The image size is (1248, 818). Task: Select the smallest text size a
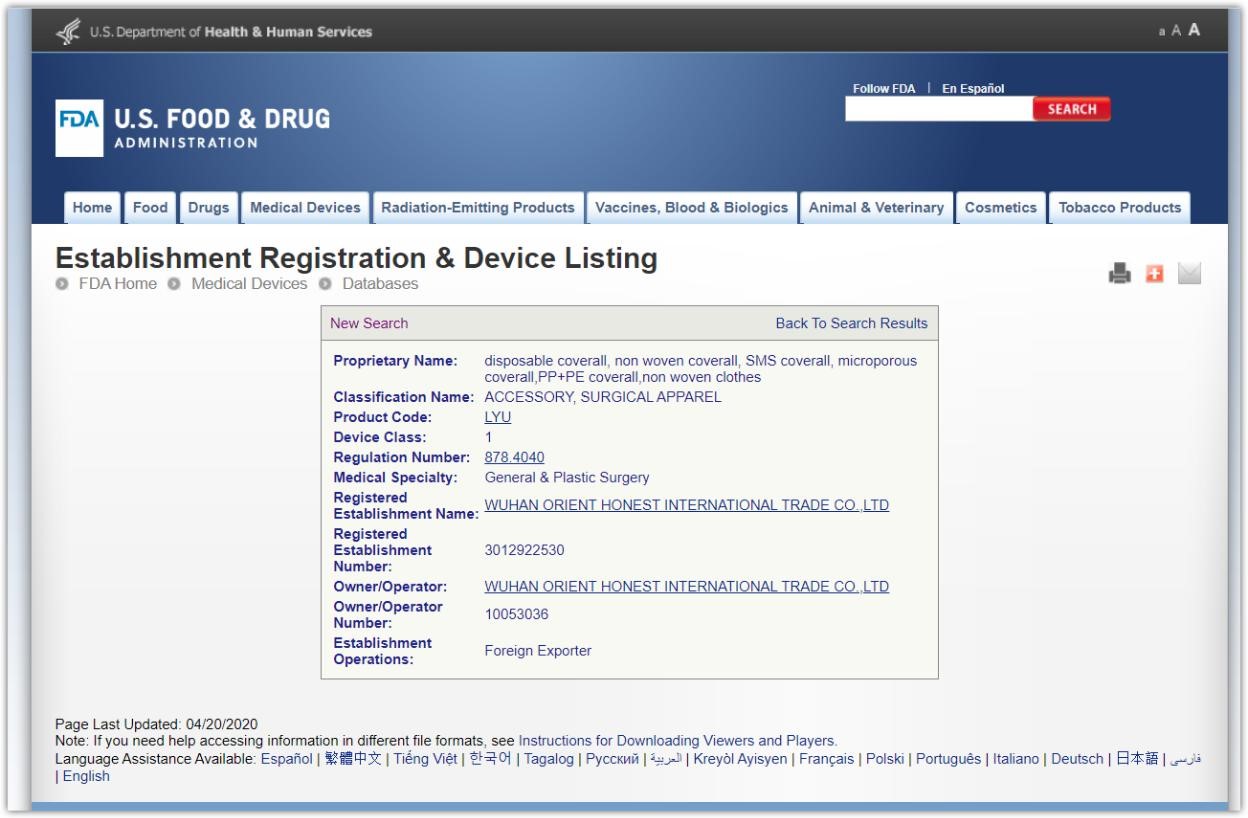(x=1162, y=32)
